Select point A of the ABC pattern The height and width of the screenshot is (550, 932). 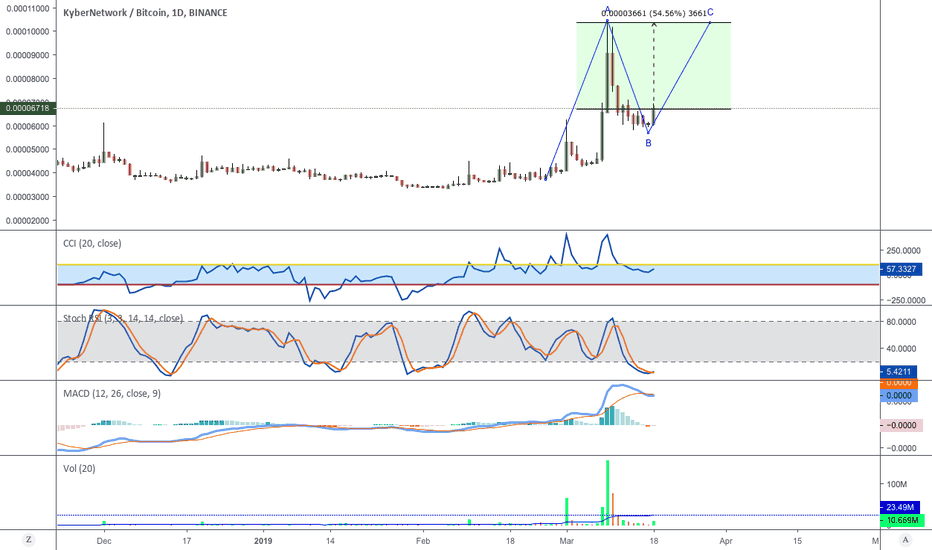tap(607, 11)
